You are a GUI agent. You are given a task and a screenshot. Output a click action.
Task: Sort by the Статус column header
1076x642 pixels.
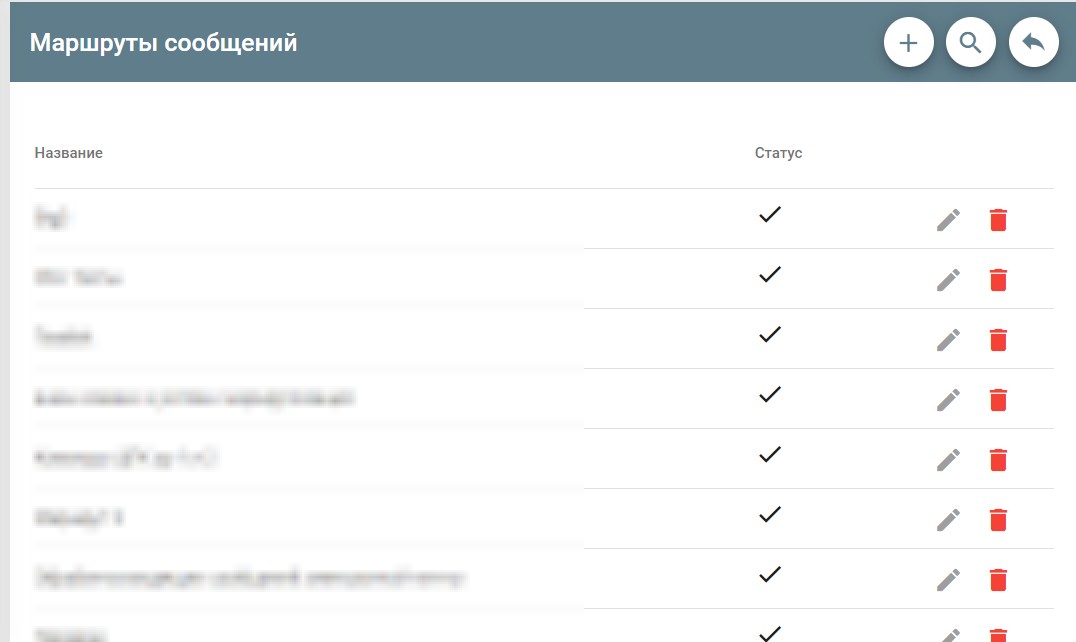(x=778, y=153)
